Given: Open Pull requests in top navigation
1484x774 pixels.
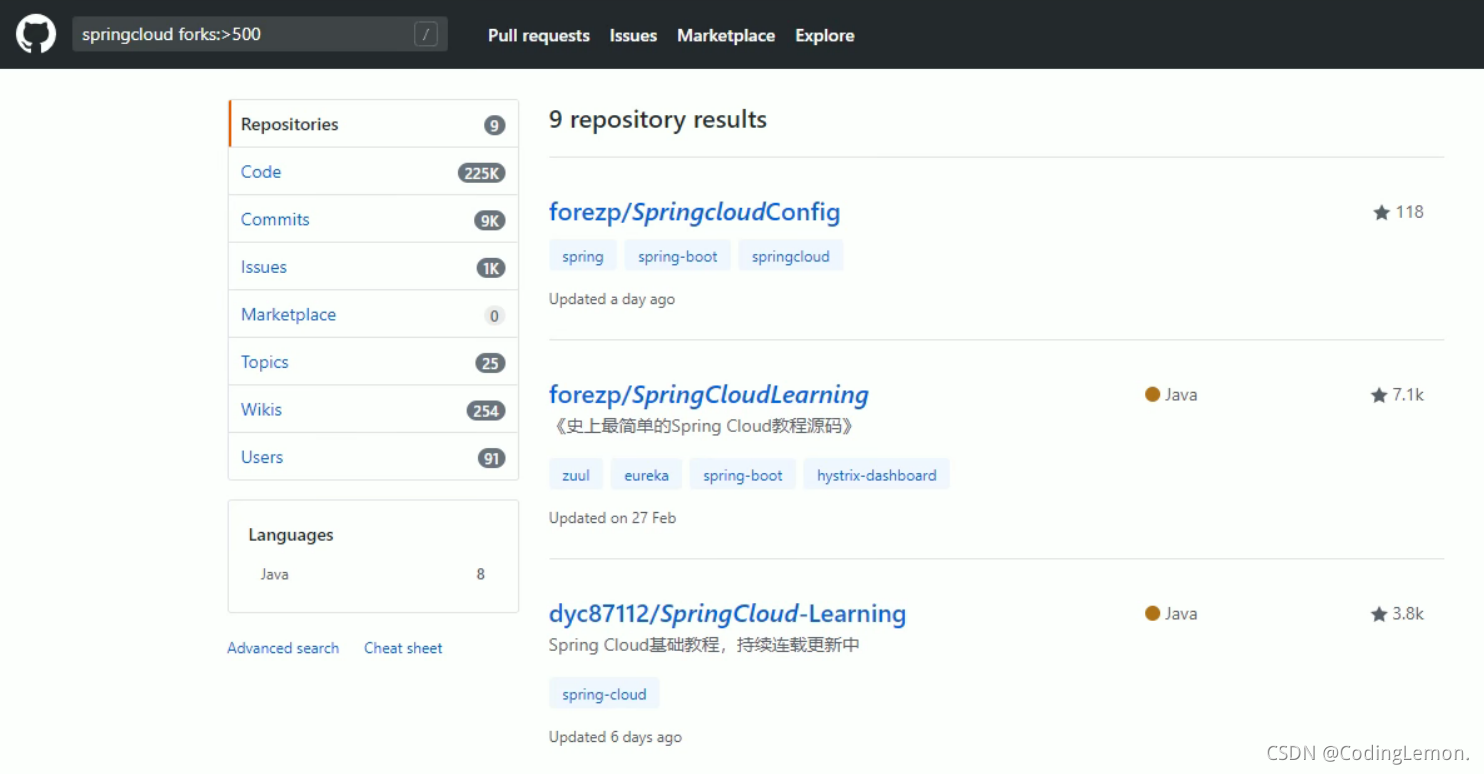Looking at the screenshot, I should pos(539,35).
